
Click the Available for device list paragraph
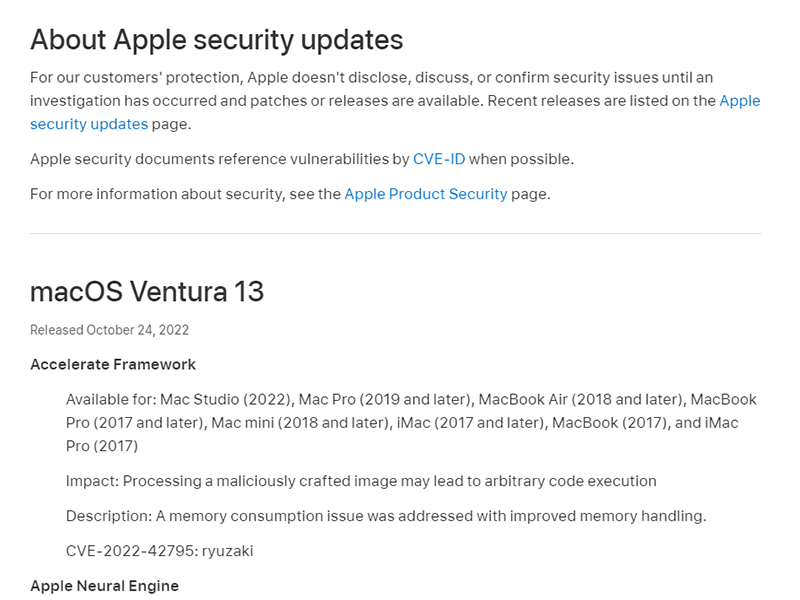coord(410,422)
